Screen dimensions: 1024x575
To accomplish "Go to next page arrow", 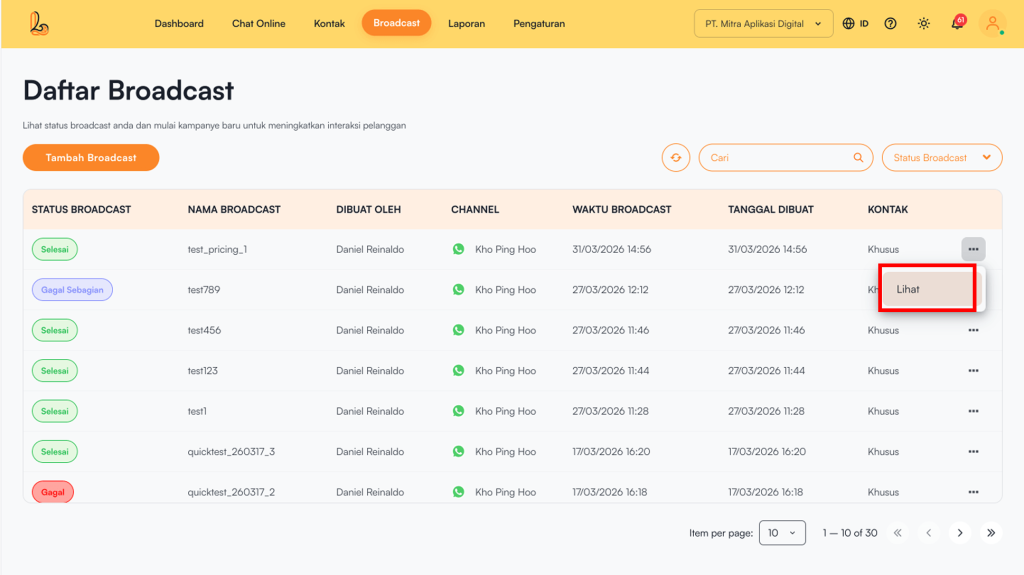I will point(960,533).
